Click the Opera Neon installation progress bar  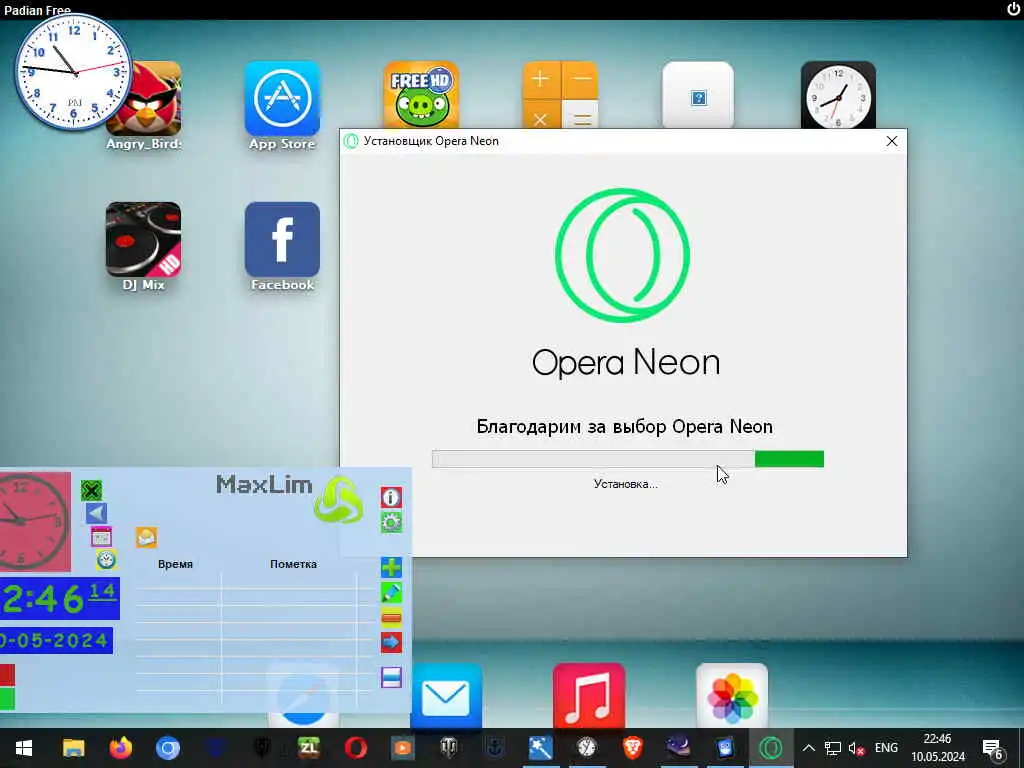[x=628, y=459]
